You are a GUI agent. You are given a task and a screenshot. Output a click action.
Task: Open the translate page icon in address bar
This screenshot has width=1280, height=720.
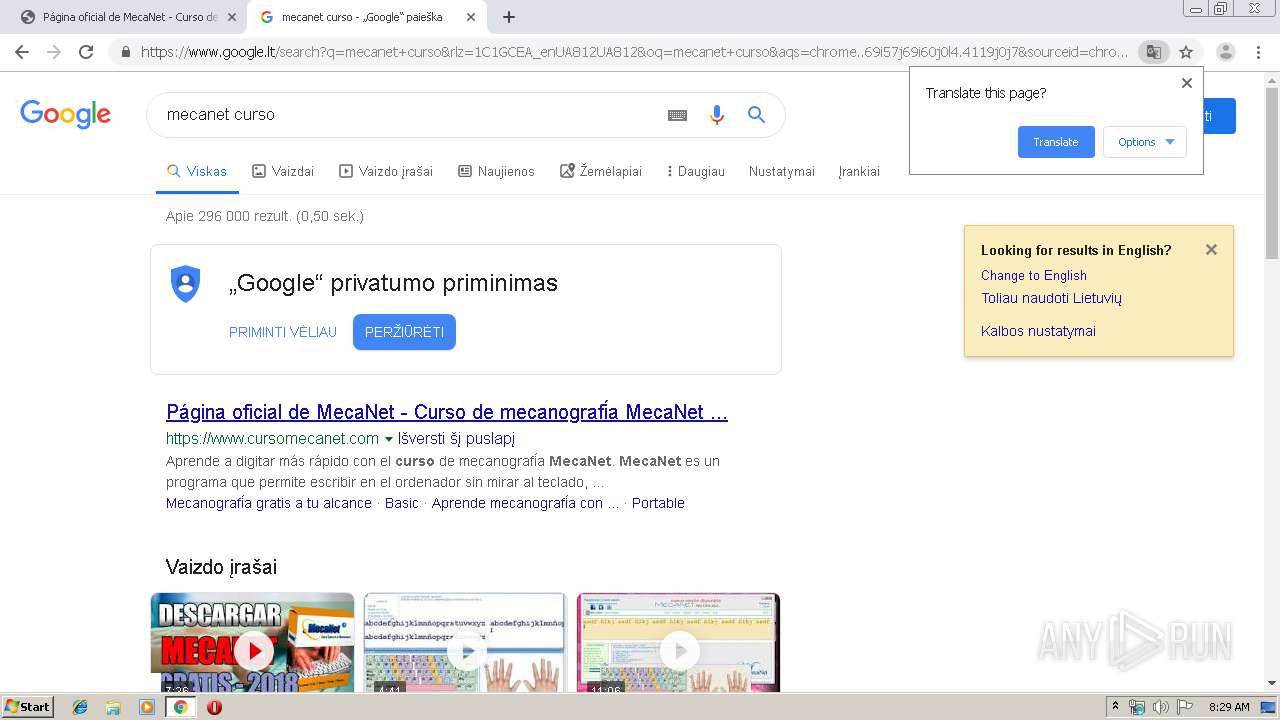[1154, 52]
